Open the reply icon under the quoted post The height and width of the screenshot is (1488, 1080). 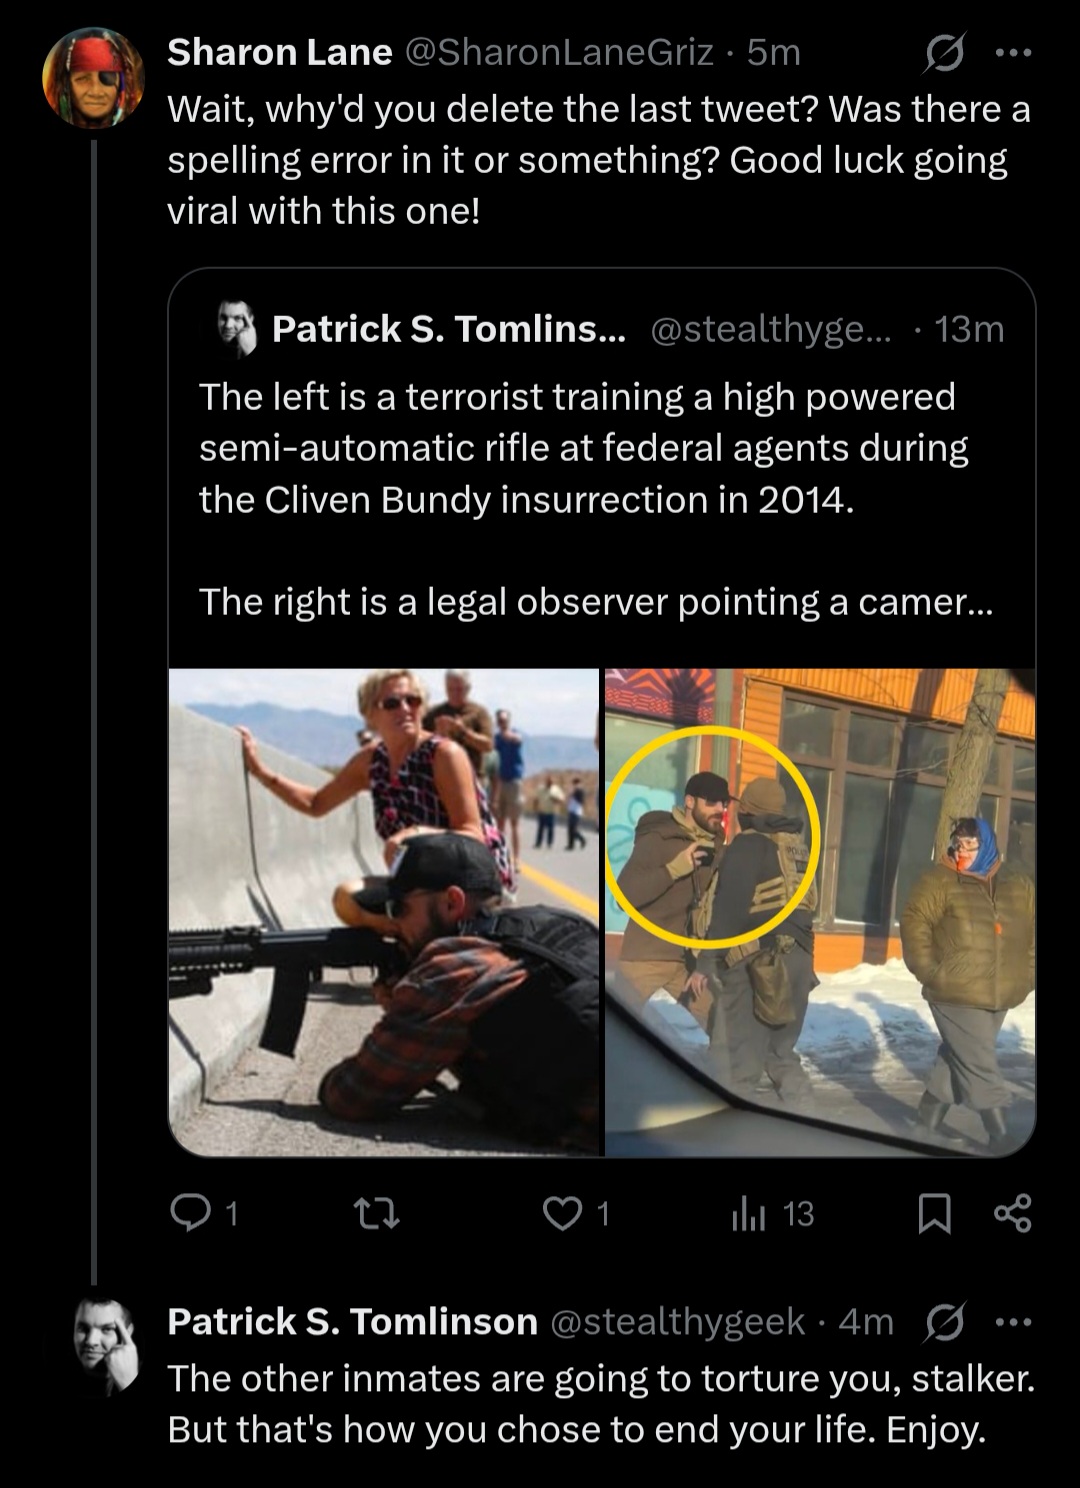(189, 1213)
